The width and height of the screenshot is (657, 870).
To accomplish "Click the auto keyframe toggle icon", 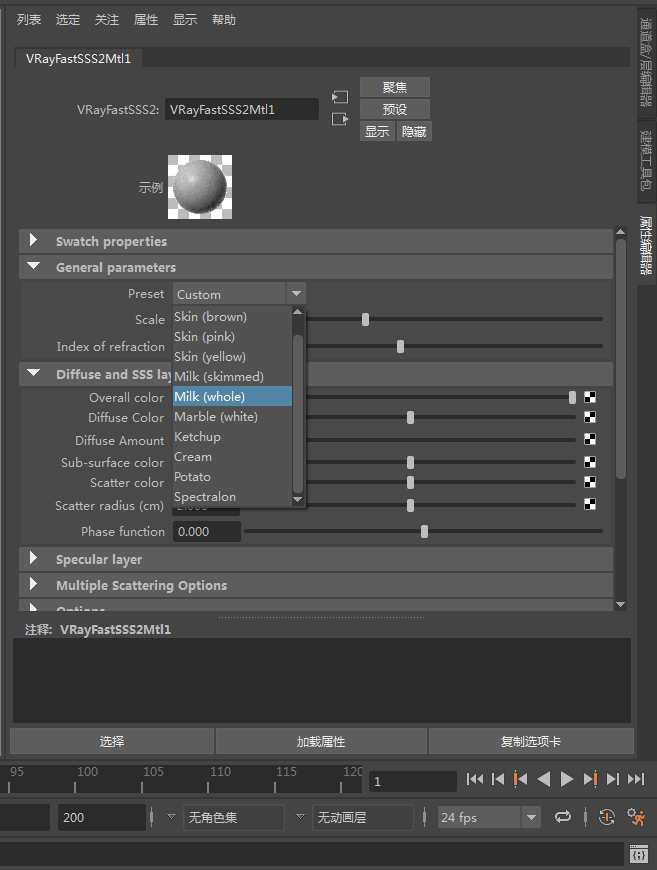I will (607, 817).
